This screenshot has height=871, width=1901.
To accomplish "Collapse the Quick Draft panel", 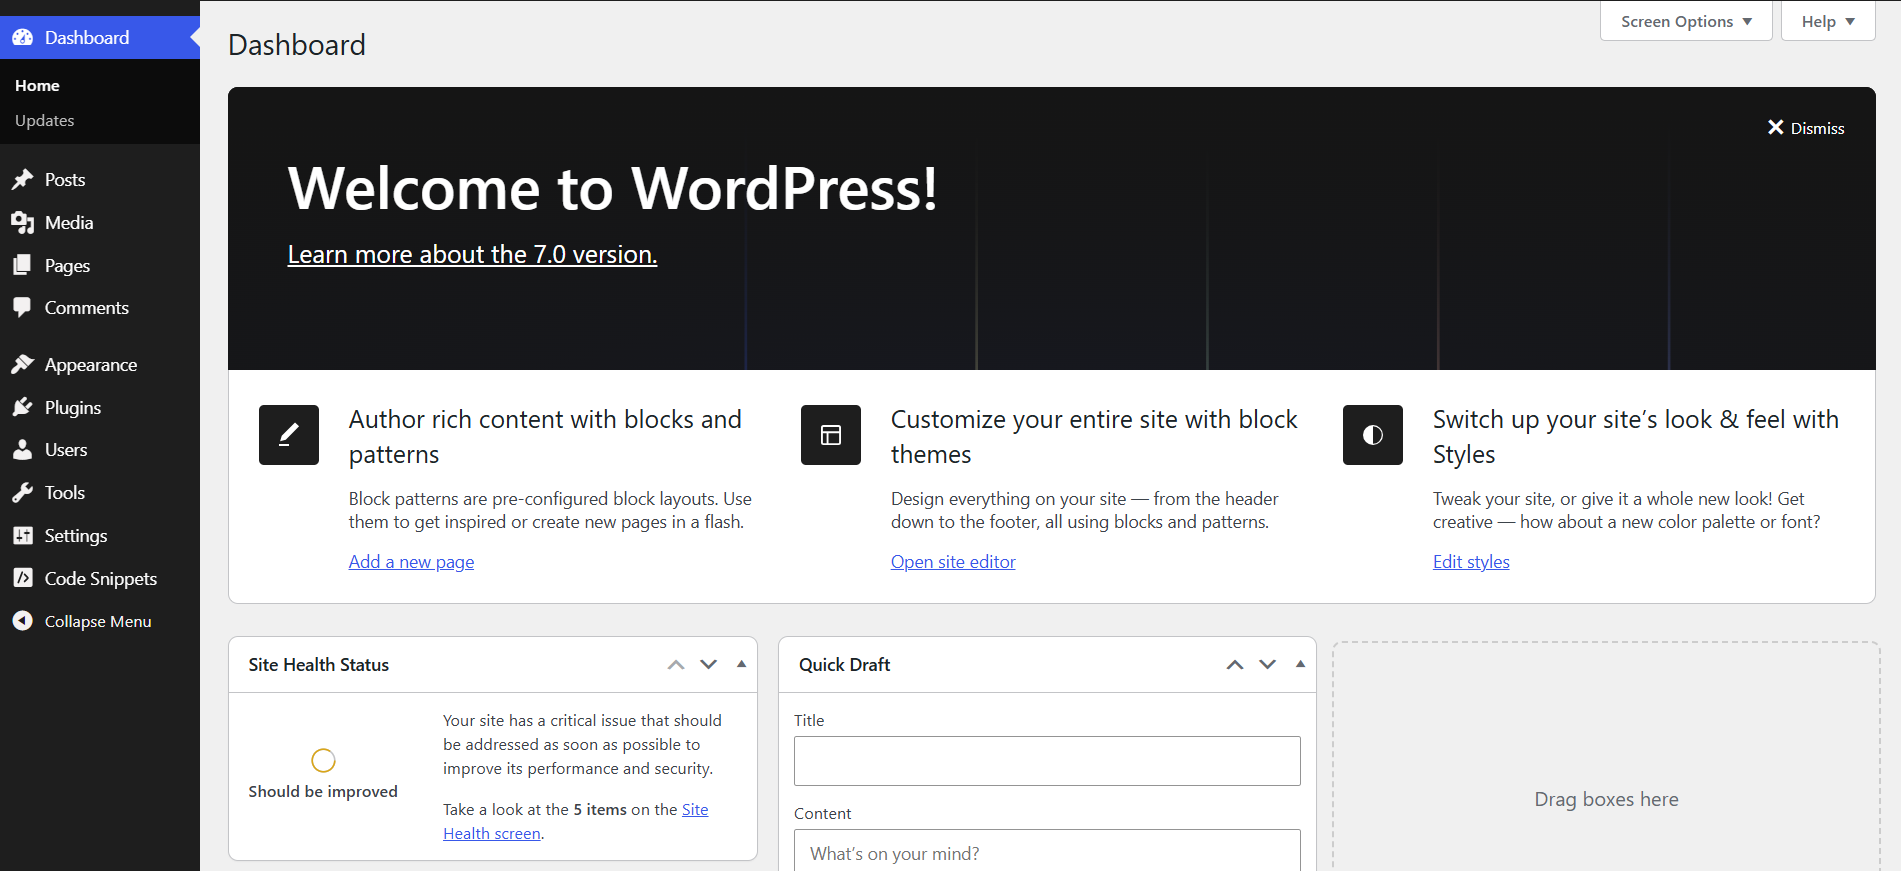I will pyautogui.click(x=1300, y=664).
